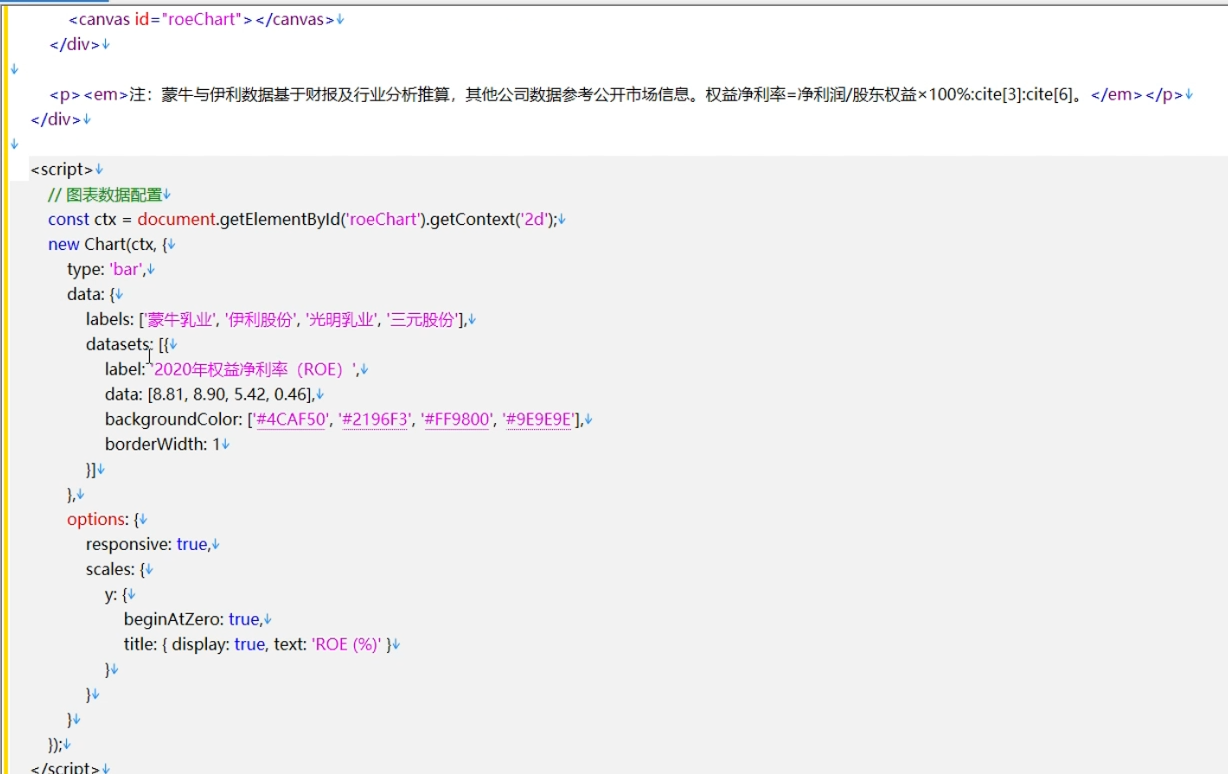The height and width of the screenshot is (774, 1228).
Task: Click the color code #FF9800
Action: click(458, 419)
